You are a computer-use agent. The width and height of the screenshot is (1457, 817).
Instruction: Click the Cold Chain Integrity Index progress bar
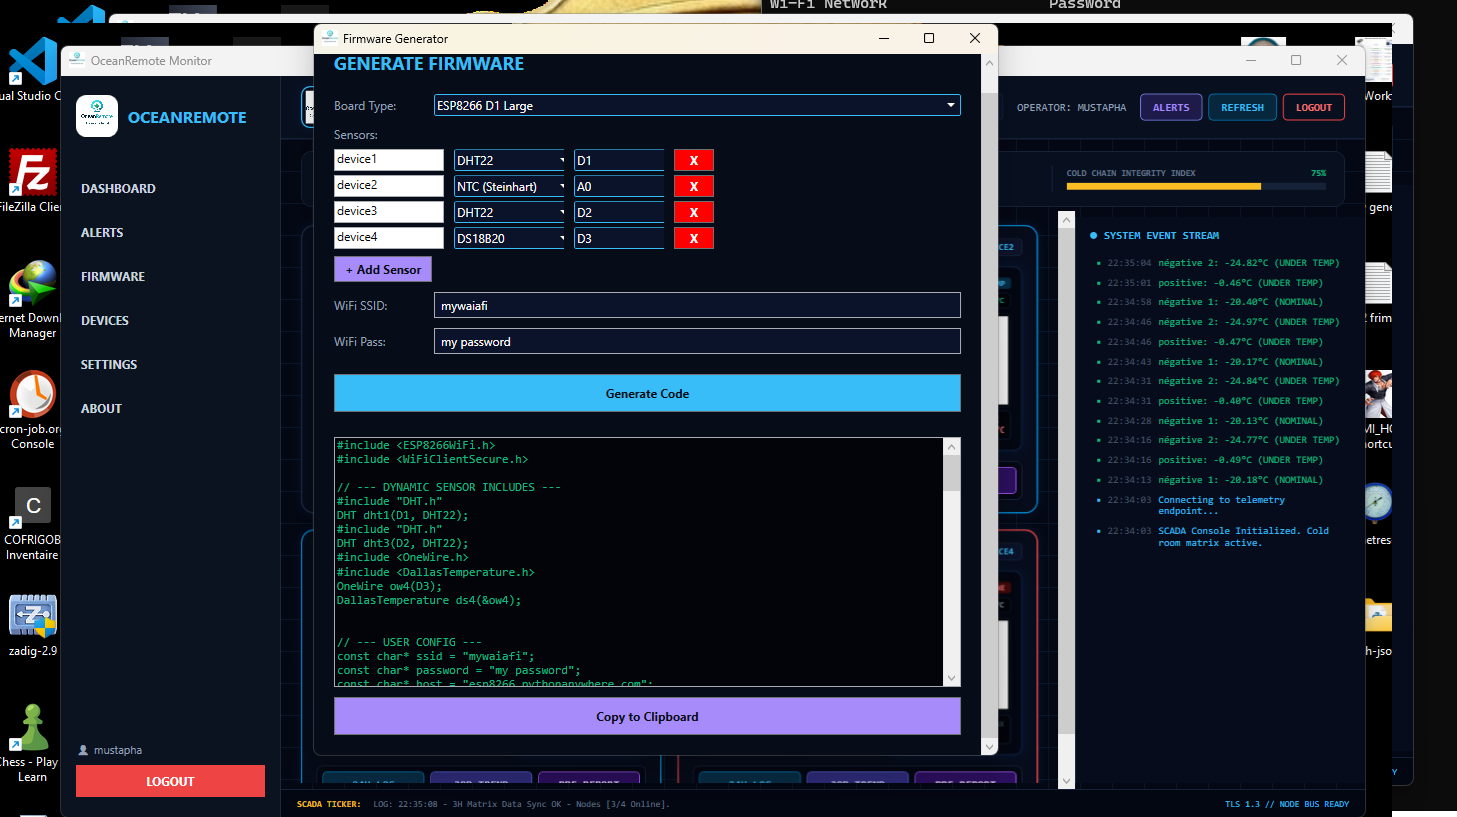tap(1196, 186)
